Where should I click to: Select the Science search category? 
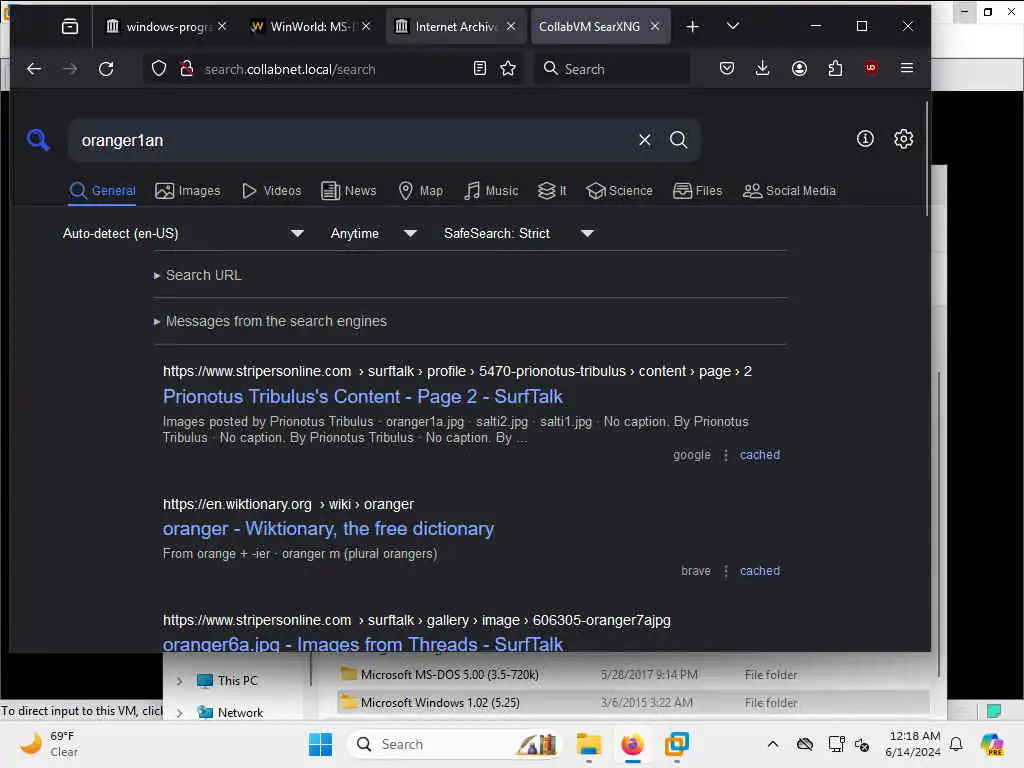(620, 191)
